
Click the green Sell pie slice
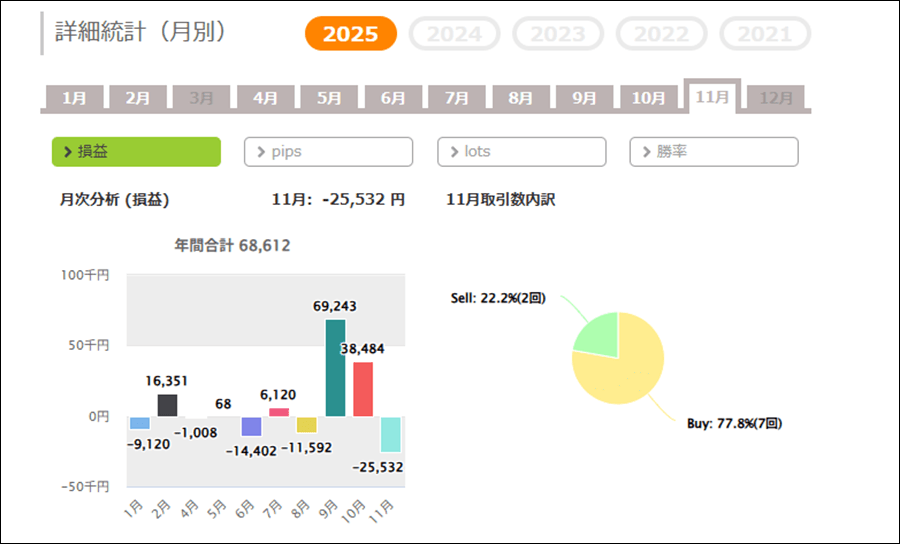pos(597,333)
